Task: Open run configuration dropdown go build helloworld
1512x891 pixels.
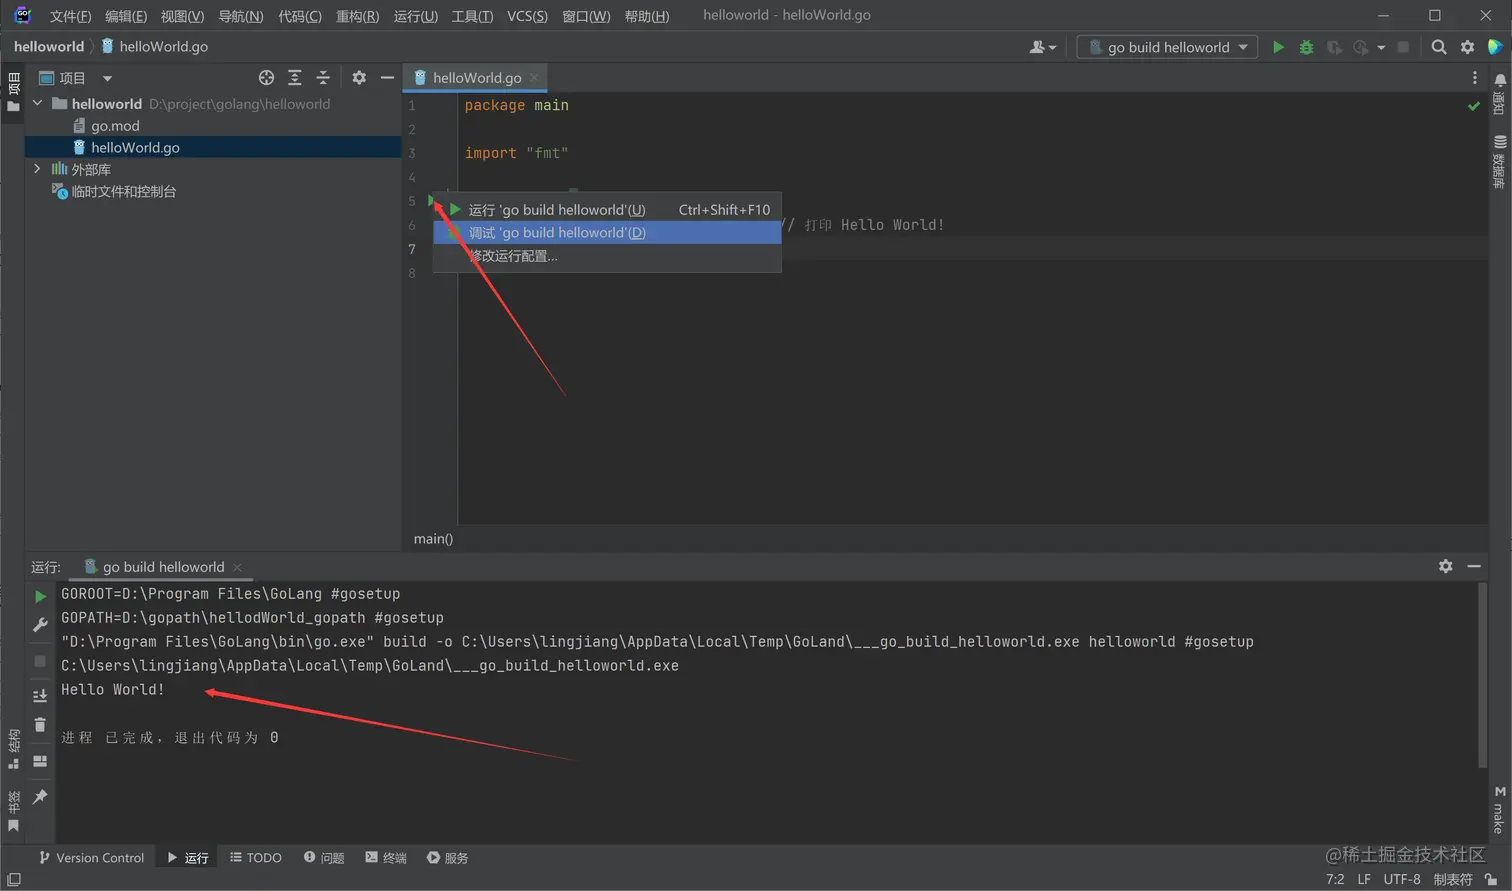Action: (x=1167, y=47)
